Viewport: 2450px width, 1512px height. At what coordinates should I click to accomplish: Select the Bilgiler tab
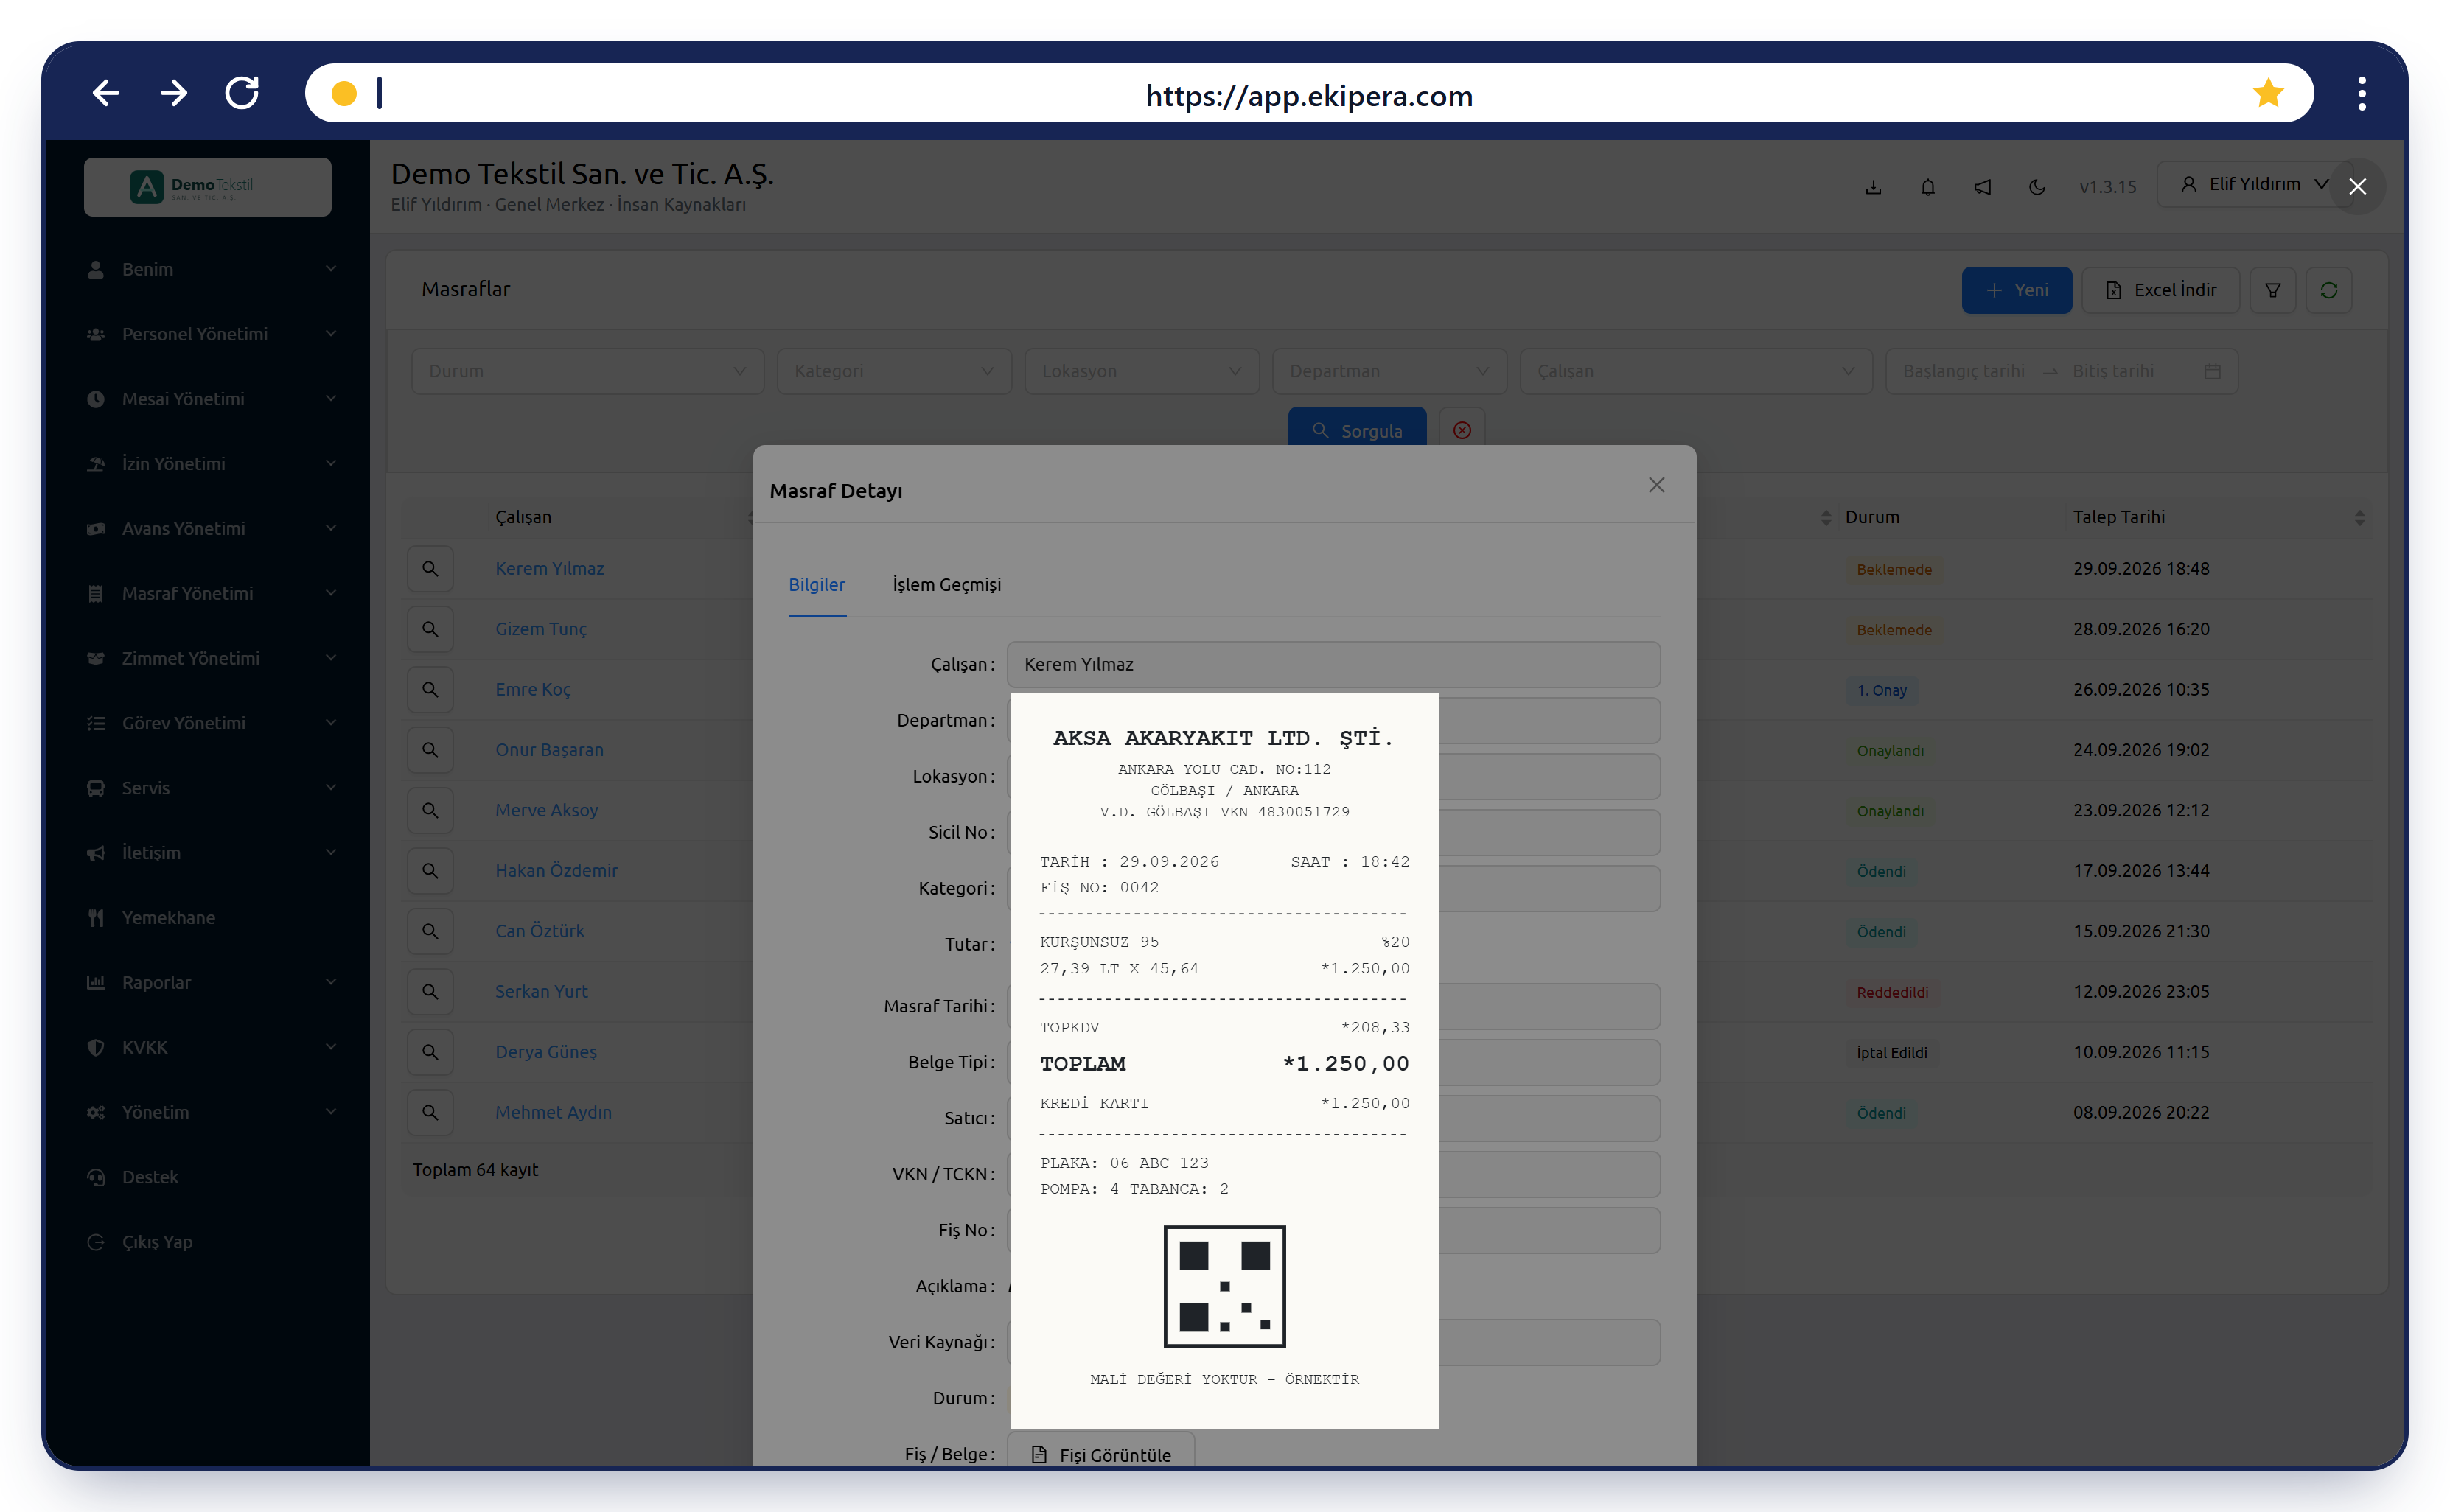click(817, 584)
